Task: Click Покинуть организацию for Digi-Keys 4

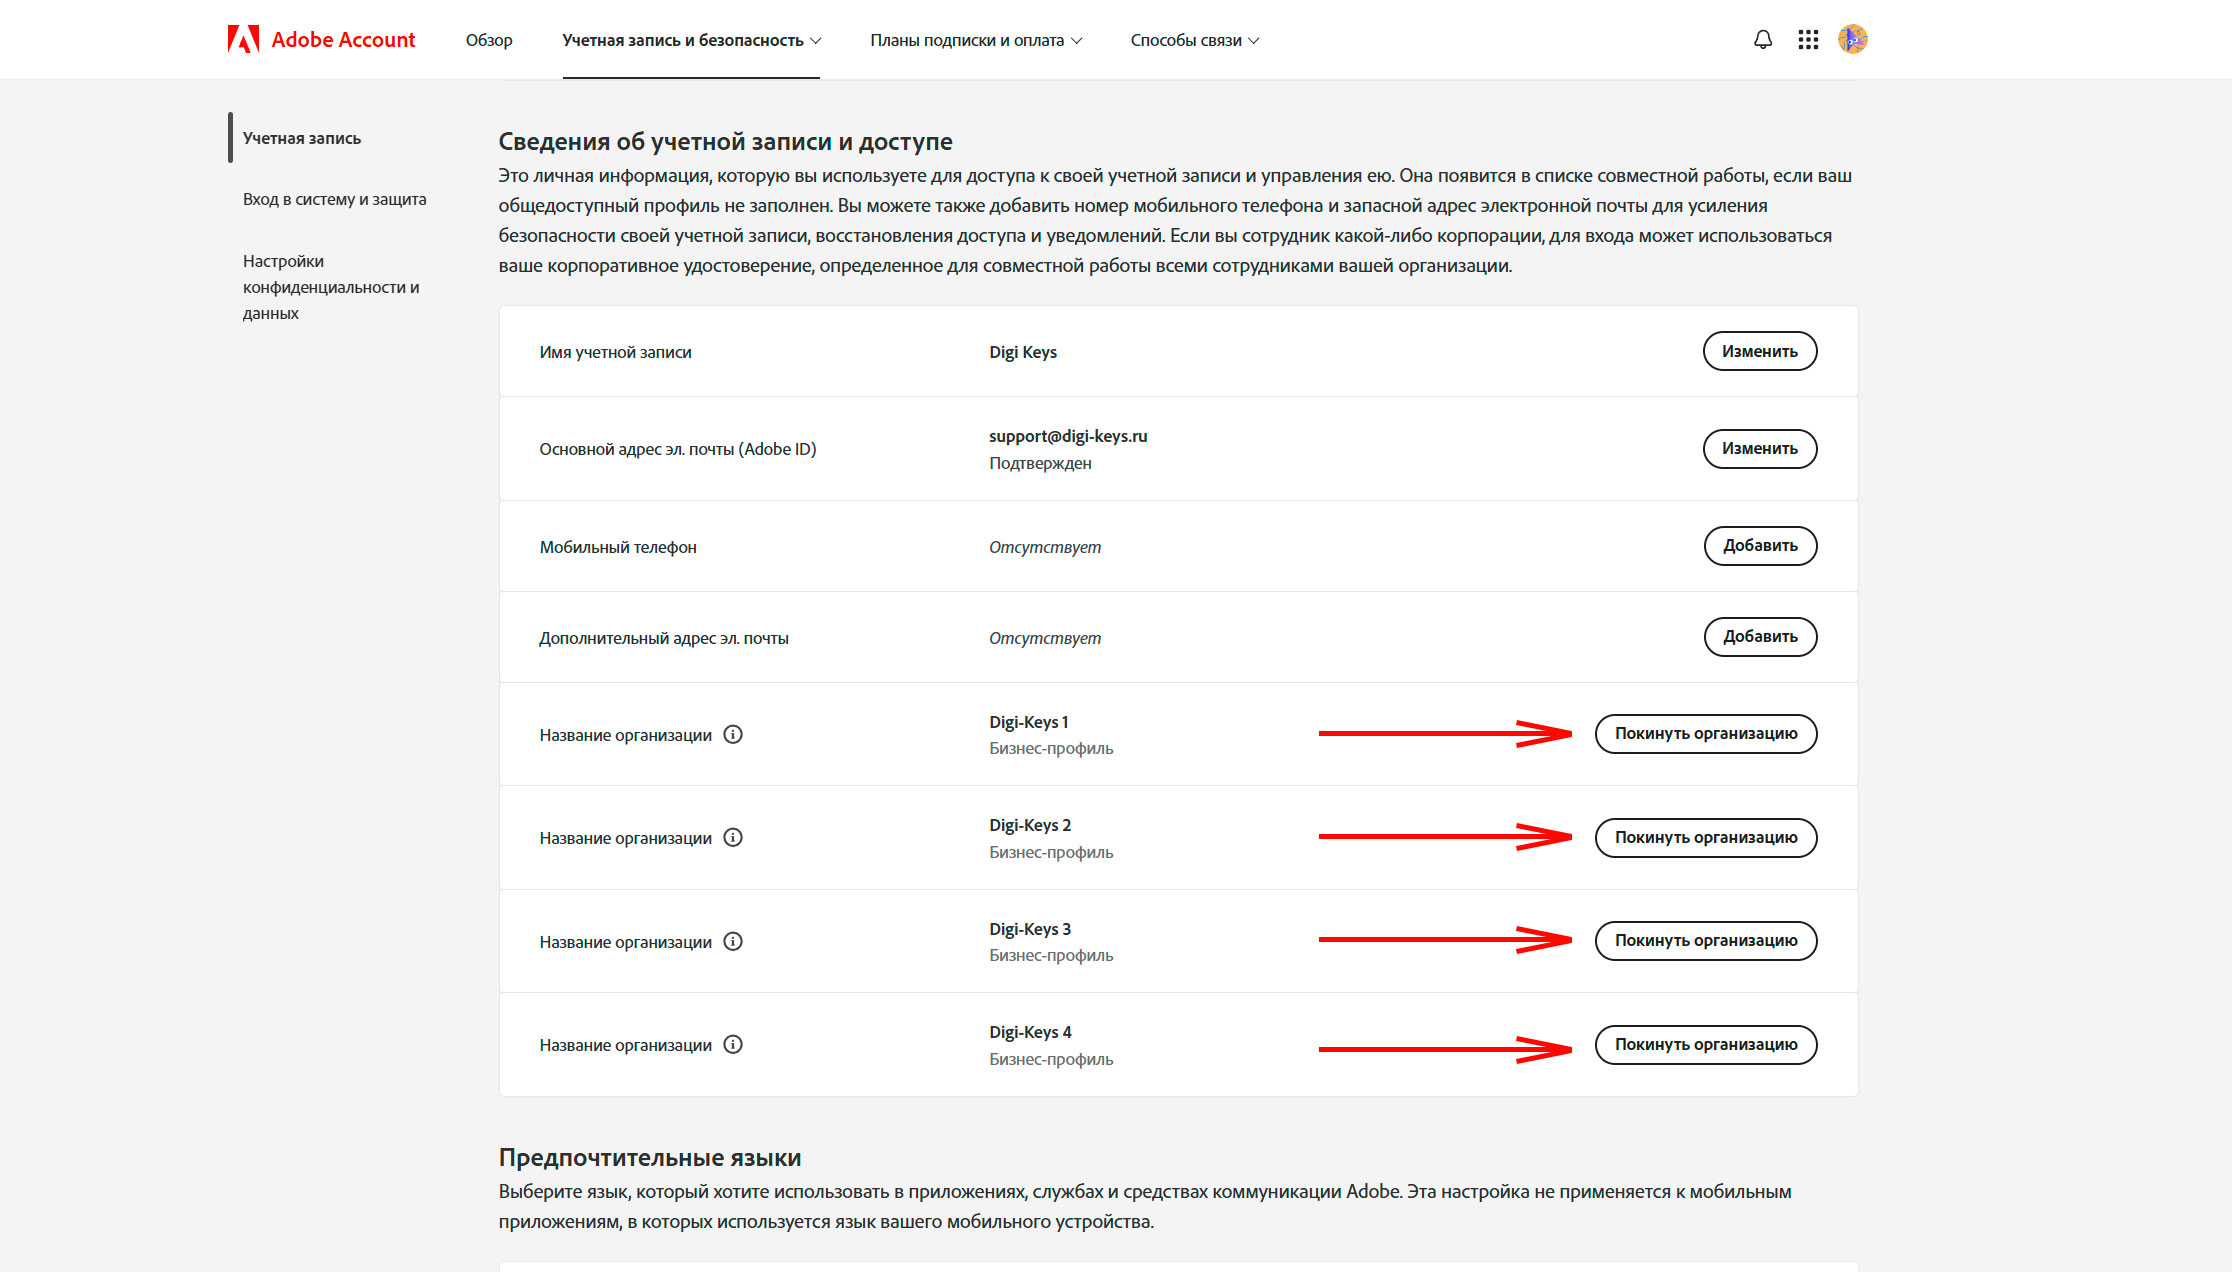Action: tap(1705, 1045)
